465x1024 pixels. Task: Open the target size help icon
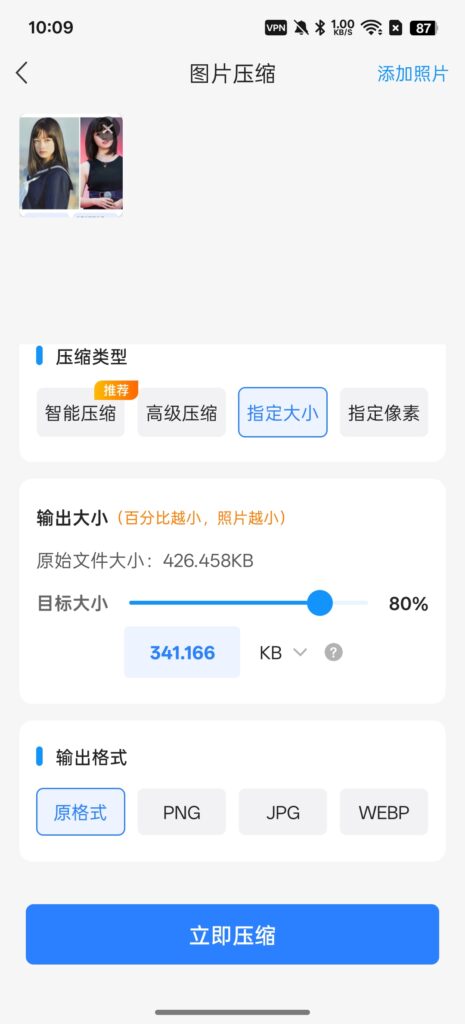coord(334,652)
